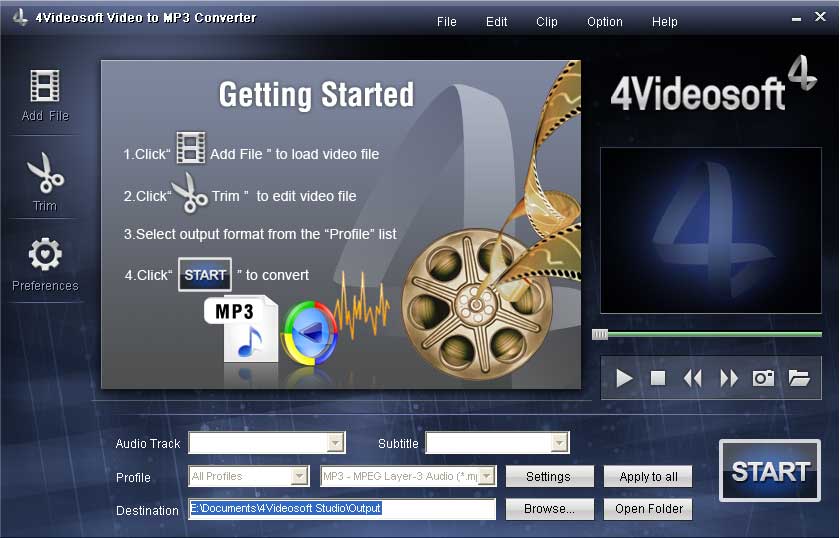Click the fast forward playback icon

(729, 378)
